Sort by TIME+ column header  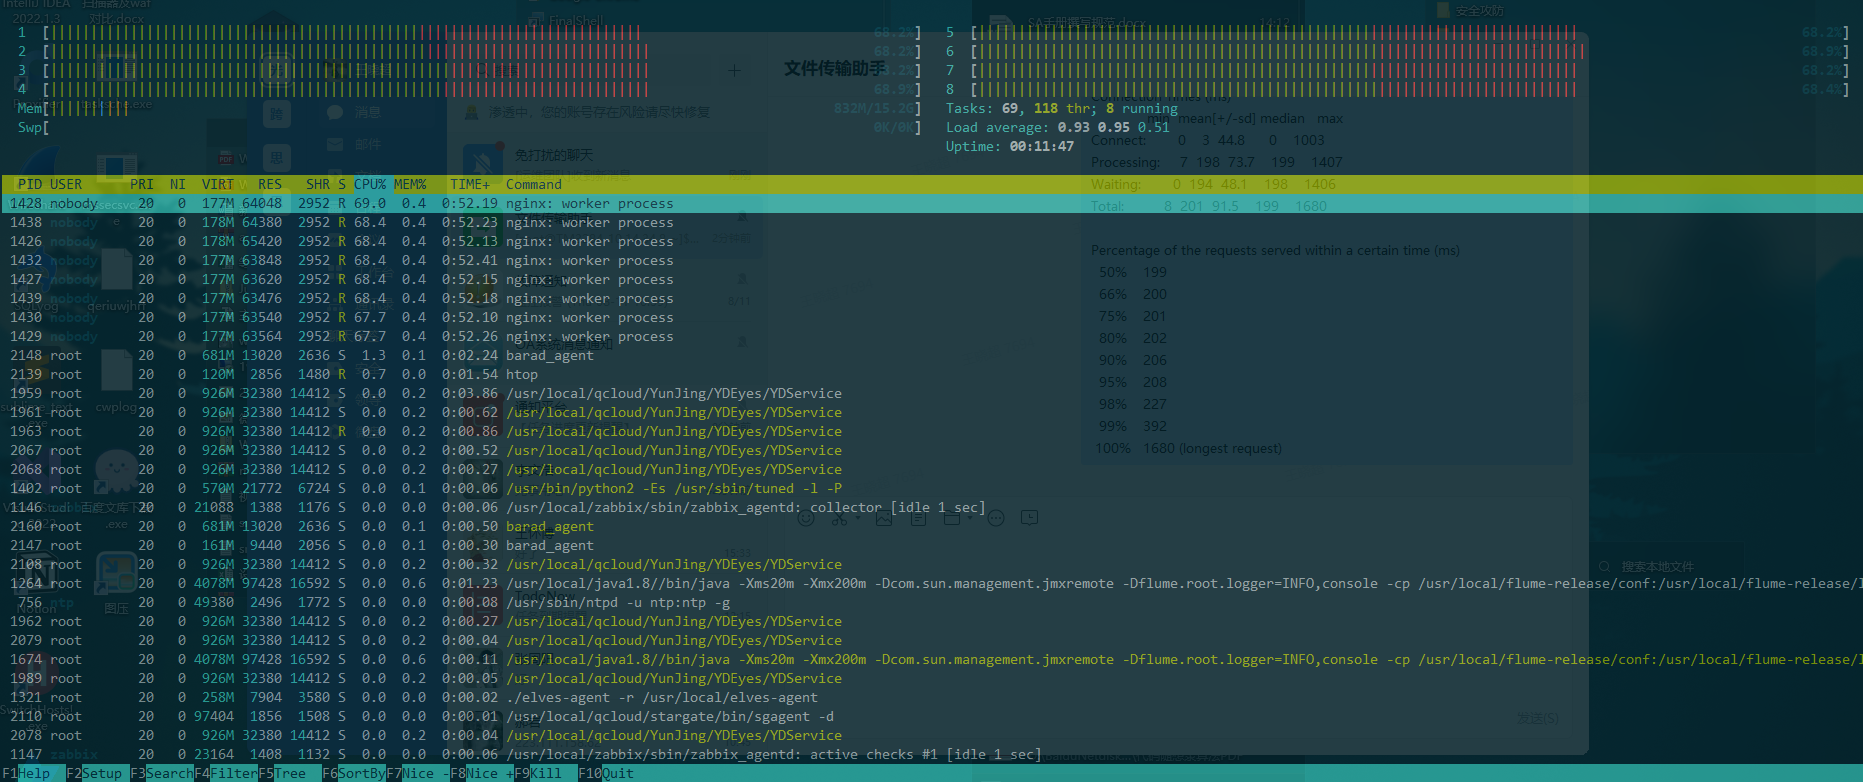(x=470, y=184)
